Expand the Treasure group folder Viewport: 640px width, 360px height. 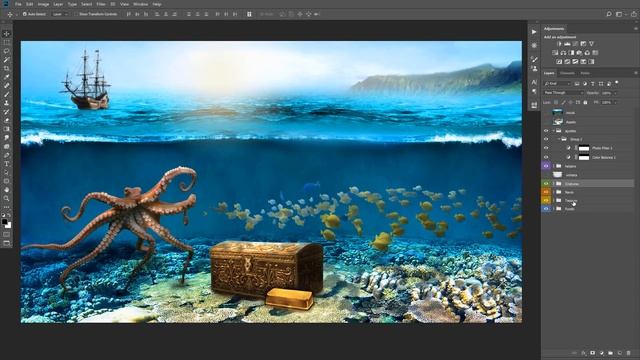click(x=554, y=200)
